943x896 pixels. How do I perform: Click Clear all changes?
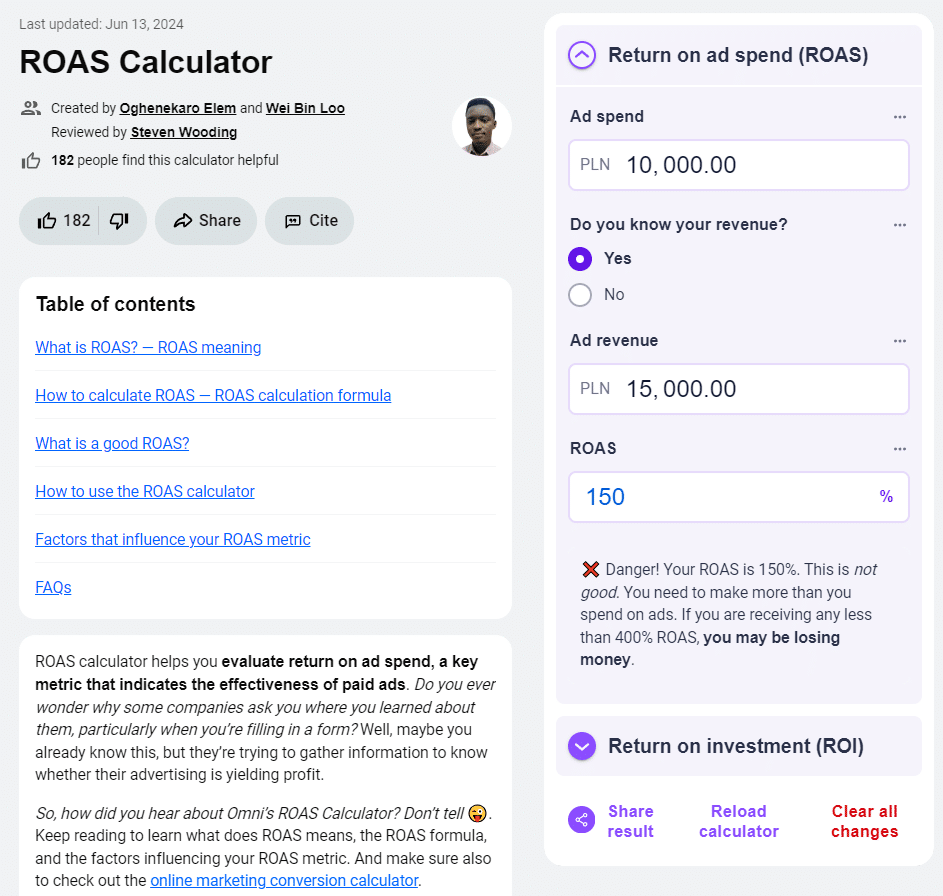pos(864,821)
